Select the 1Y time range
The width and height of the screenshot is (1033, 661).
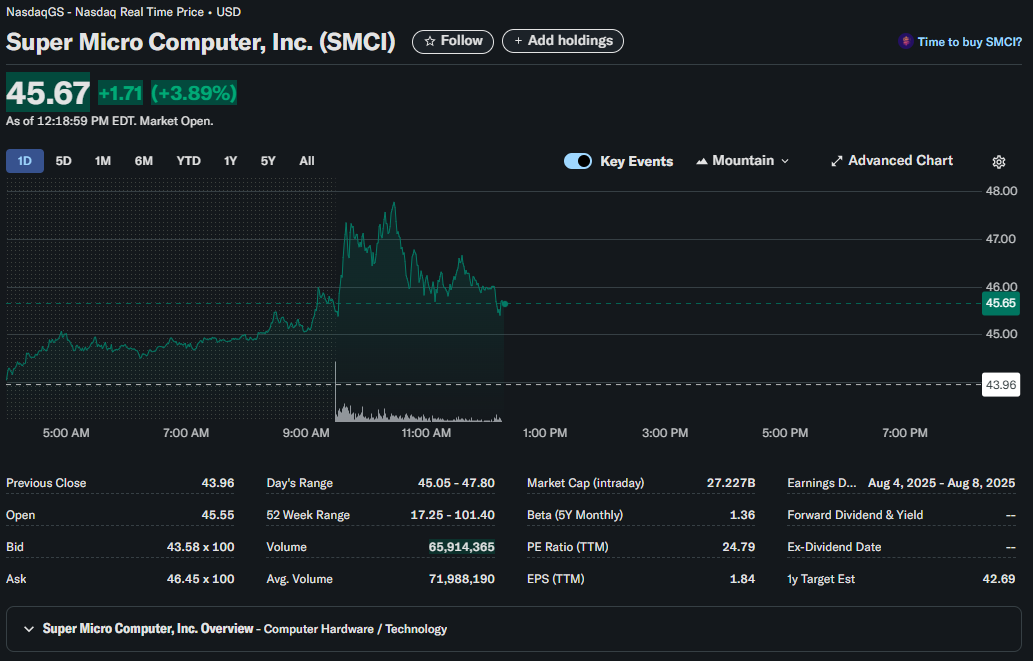[231, 161]
